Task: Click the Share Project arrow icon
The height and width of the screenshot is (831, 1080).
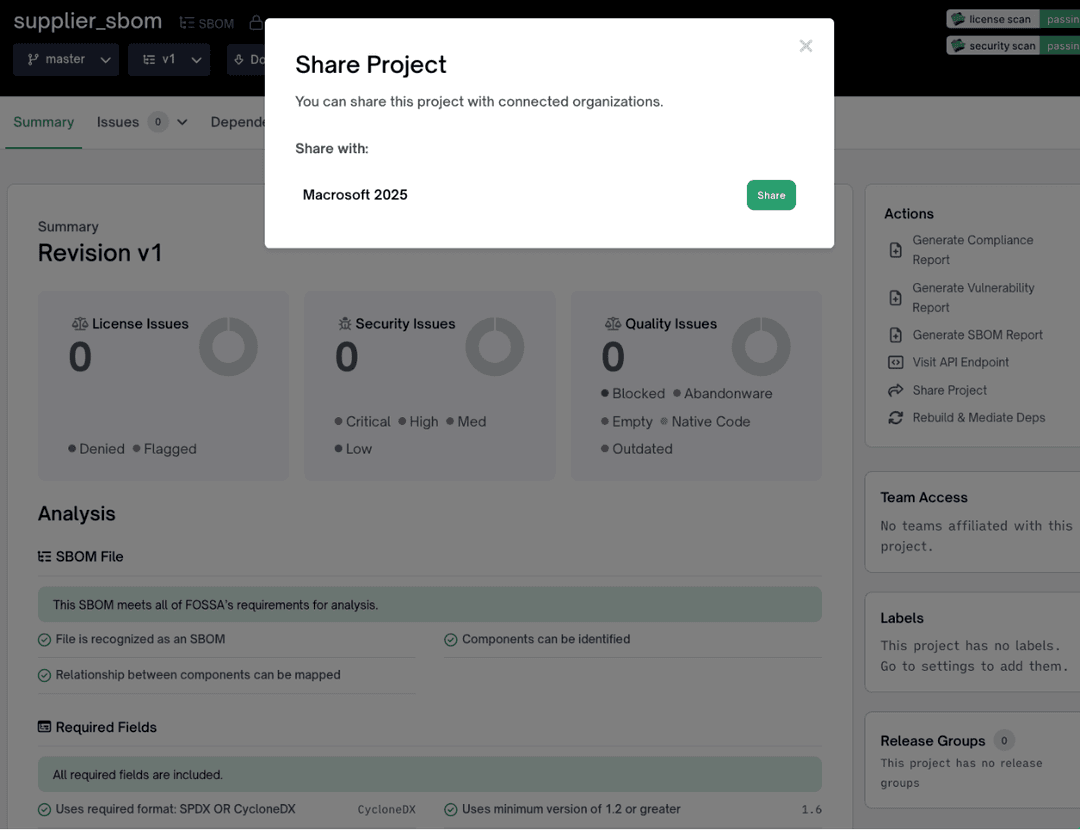Action: point(895,390)
